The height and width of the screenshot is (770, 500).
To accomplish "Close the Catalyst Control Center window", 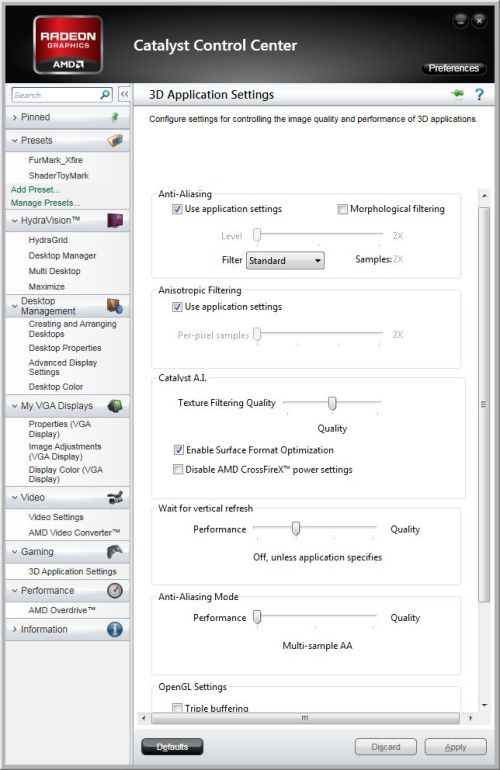I will [x=479, y=20].
